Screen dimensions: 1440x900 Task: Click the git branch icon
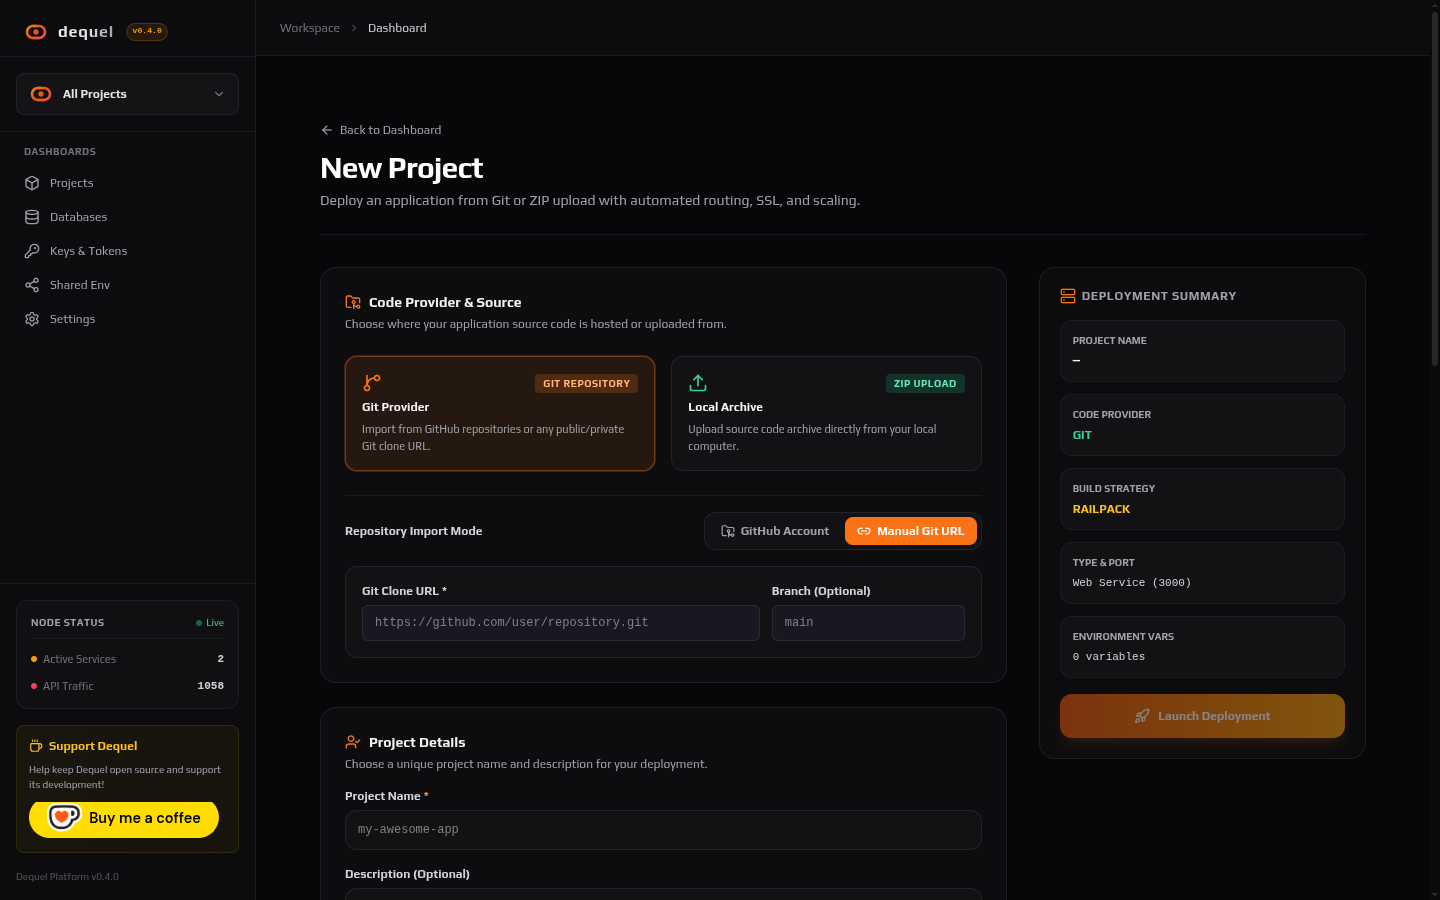[372, 383]
